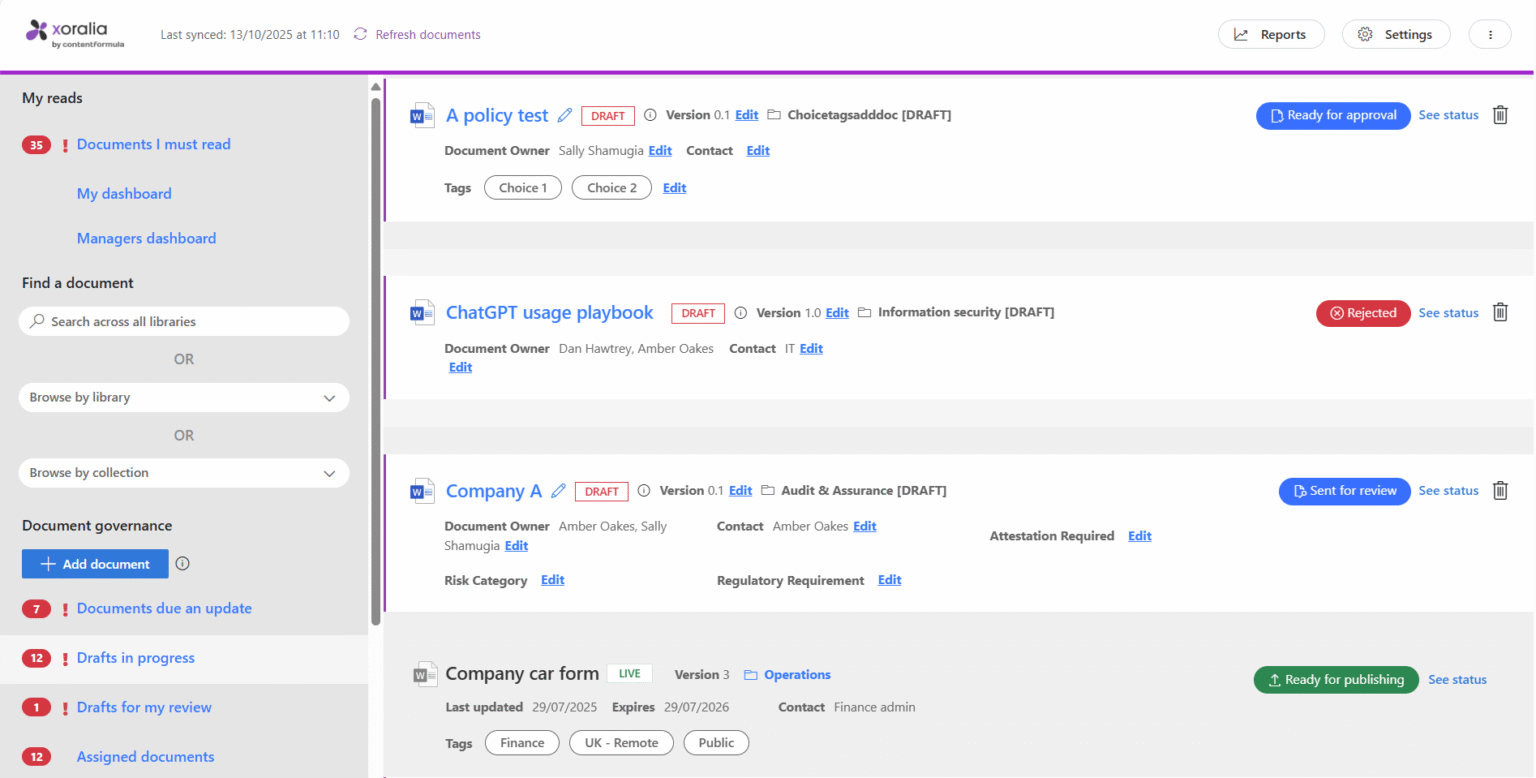The image size is (1536, 778).
Task: Click the Finance tag on Company car form
Action: 522,743
